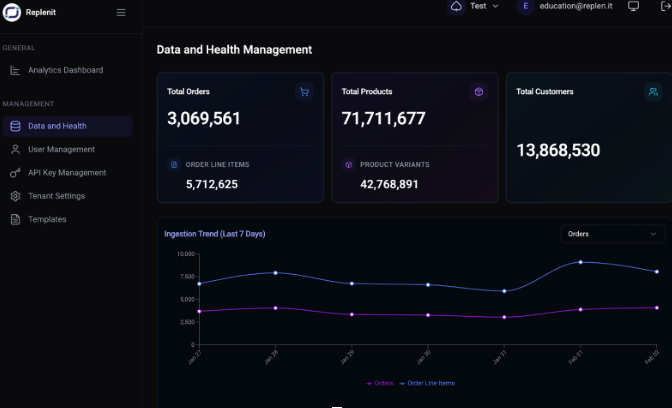Click the monitor display icon in top bar
This screenshot has width=672, height=408.
(x=633, y=6)
